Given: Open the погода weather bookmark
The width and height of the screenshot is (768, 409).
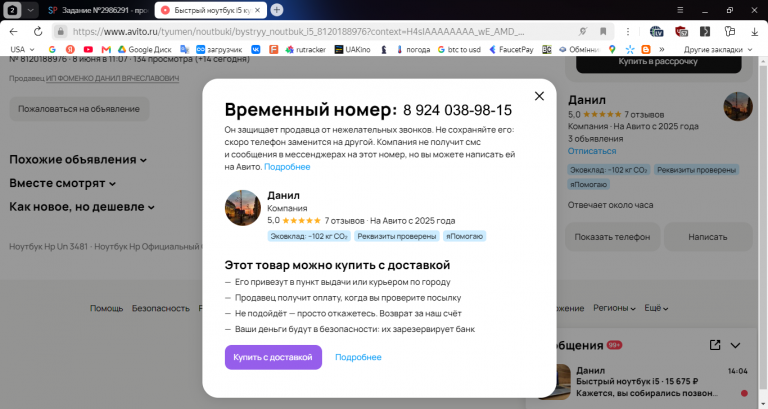Looking at the screenshot, I should (413, 49).
